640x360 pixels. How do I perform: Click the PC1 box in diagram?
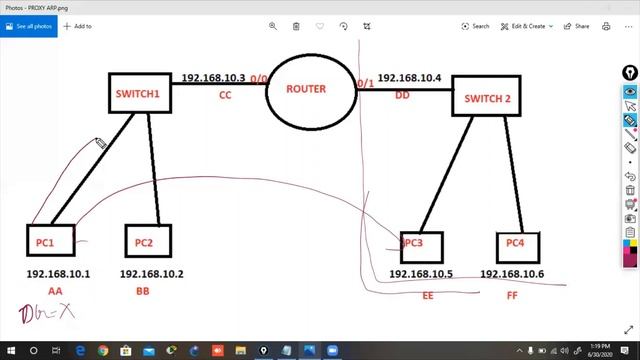pos(51,240)
